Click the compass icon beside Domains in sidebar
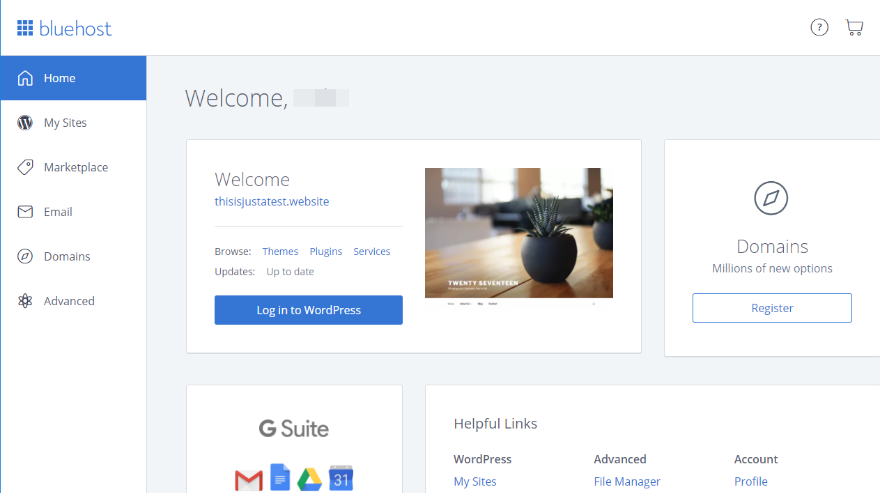This screenshot has height=493, width=880. pyautogui.click(x=25, y=256)
